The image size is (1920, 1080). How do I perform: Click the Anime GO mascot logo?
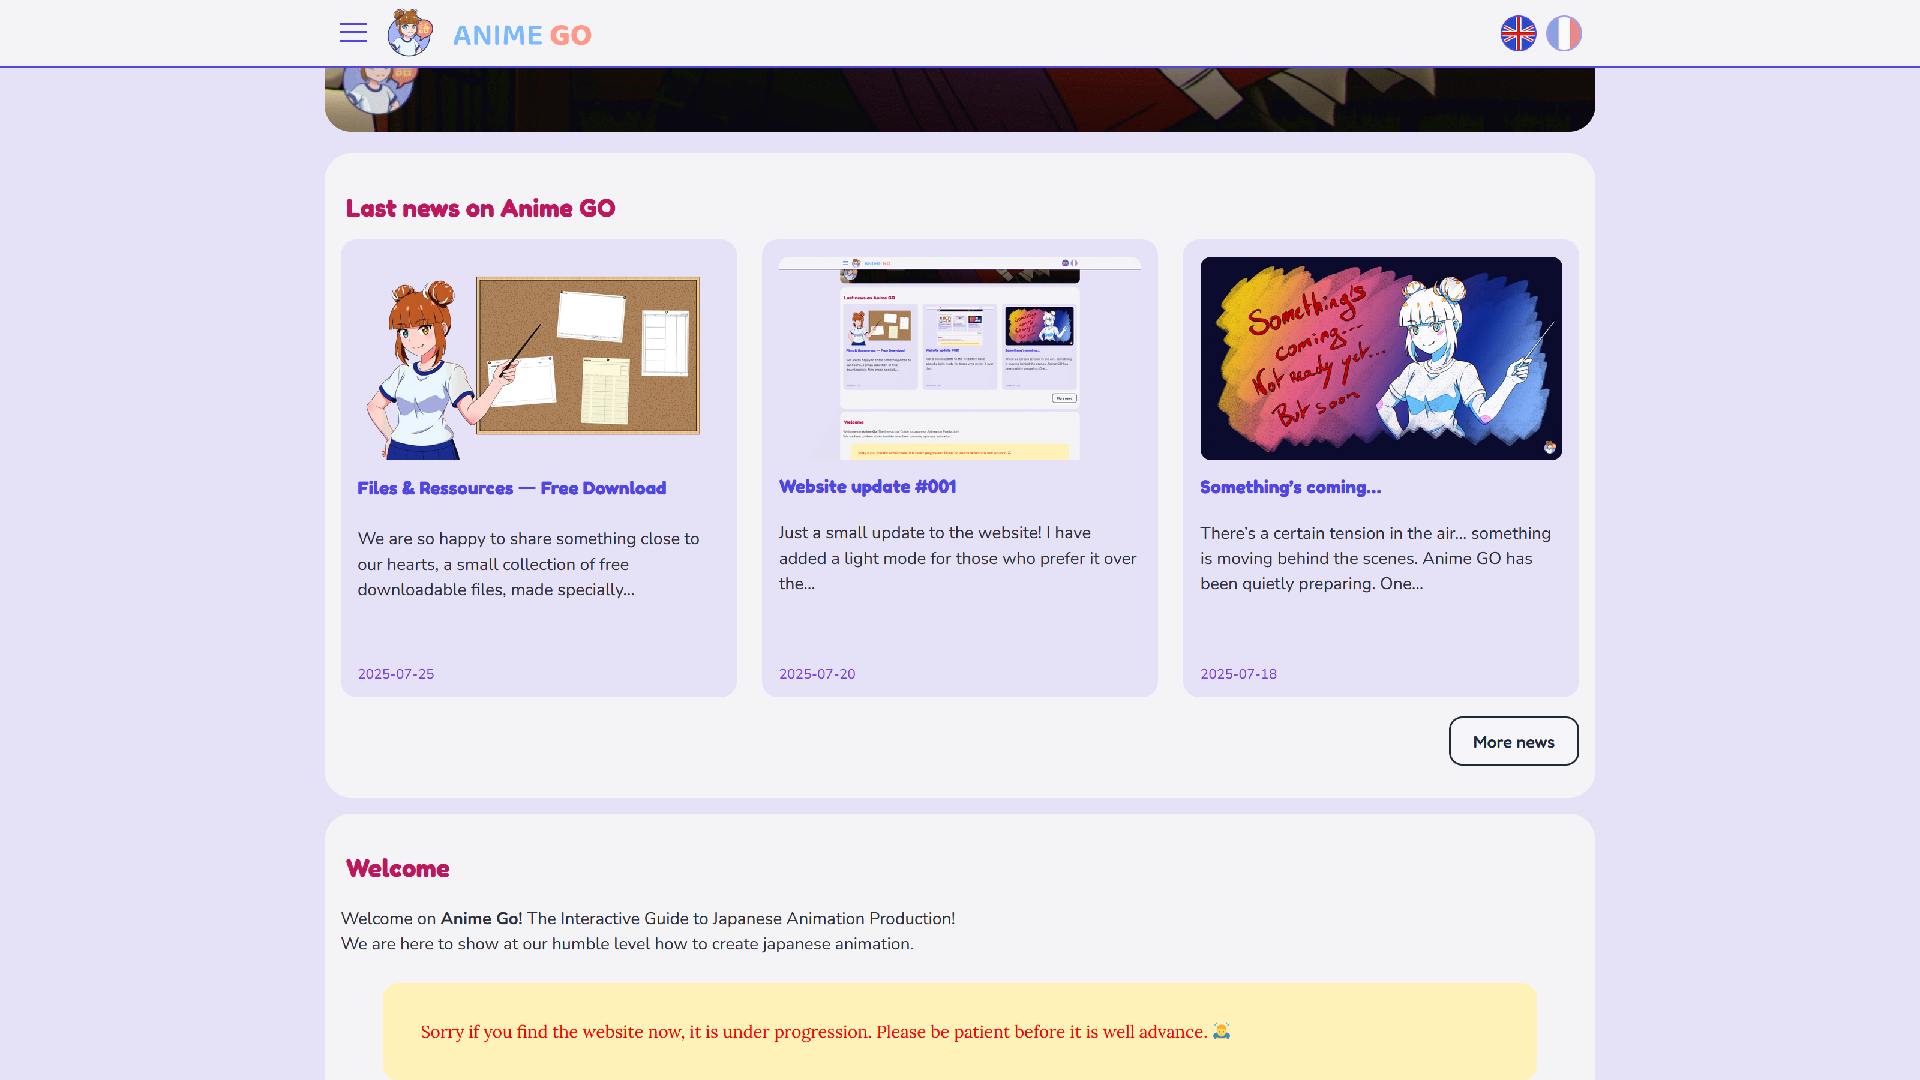pyautogui.click(x=410, y=33)
